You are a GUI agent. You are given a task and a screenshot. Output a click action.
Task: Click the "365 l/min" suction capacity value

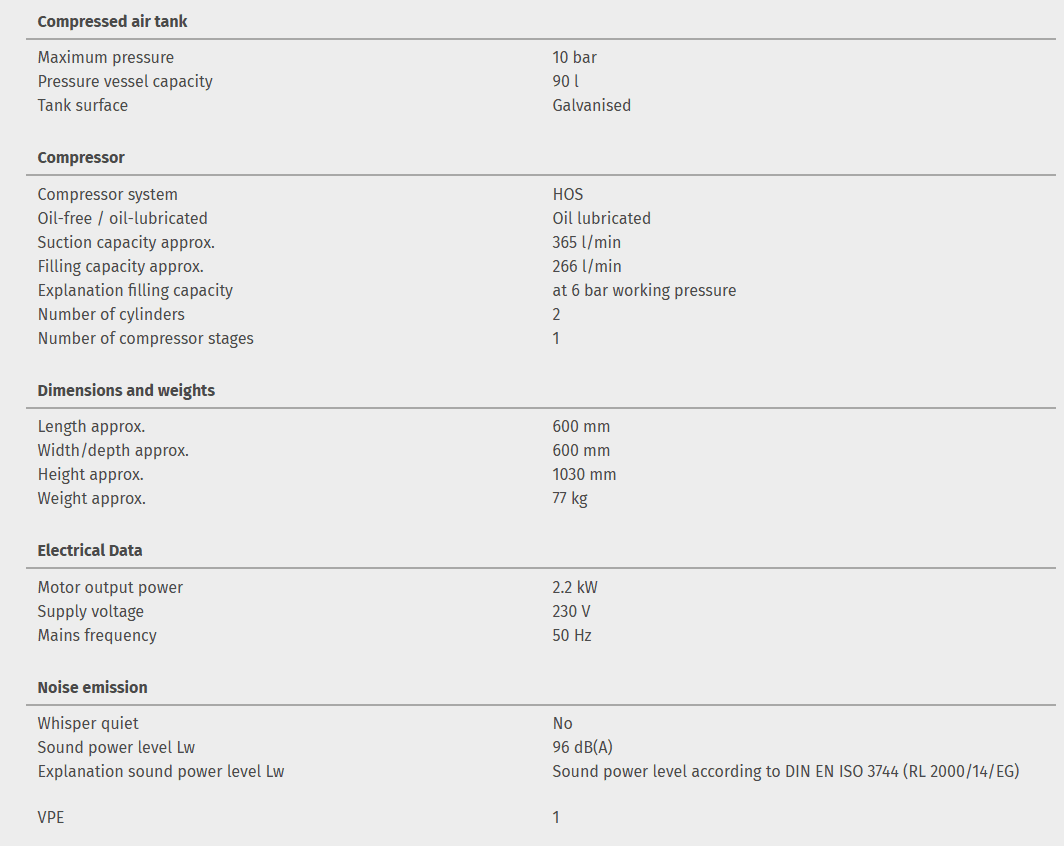click(x=586, y=242)
